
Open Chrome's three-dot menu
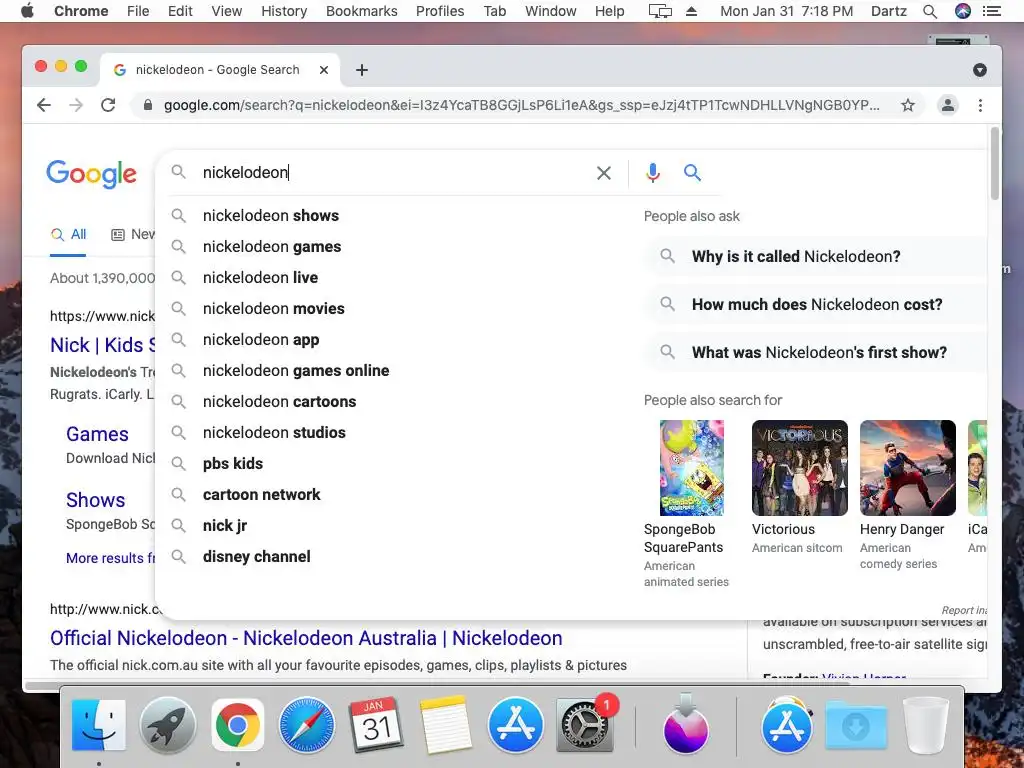[980, 105]
